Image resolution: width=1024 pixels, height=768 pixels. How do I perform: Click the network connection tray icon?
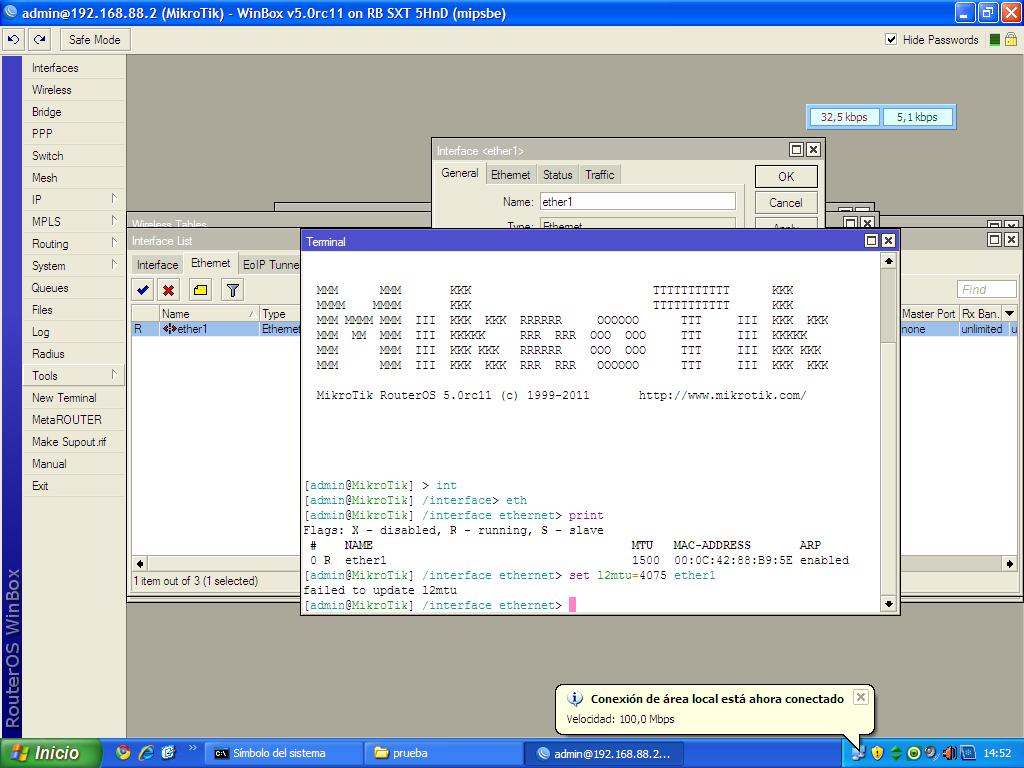coord(858,753)
